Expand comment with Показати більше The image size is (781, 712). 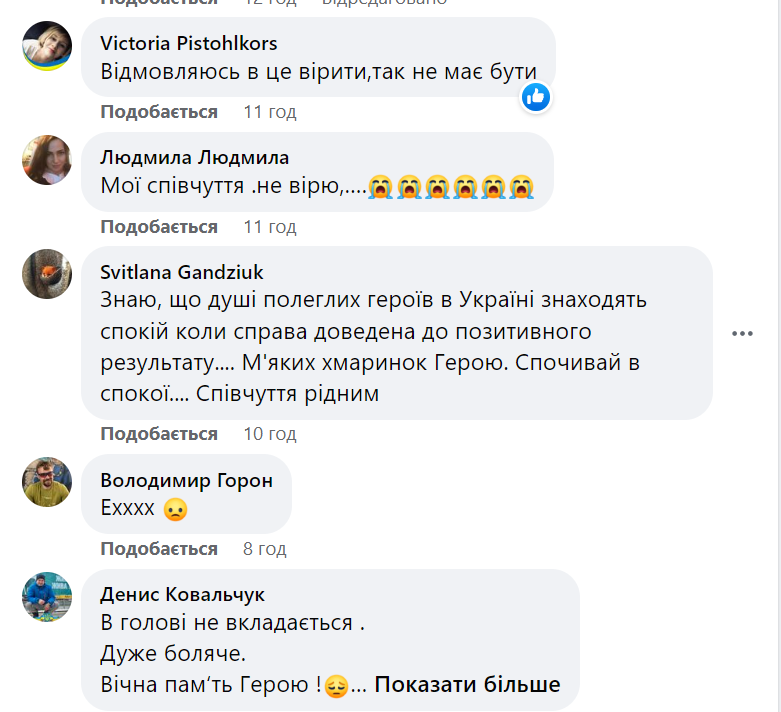467,685
